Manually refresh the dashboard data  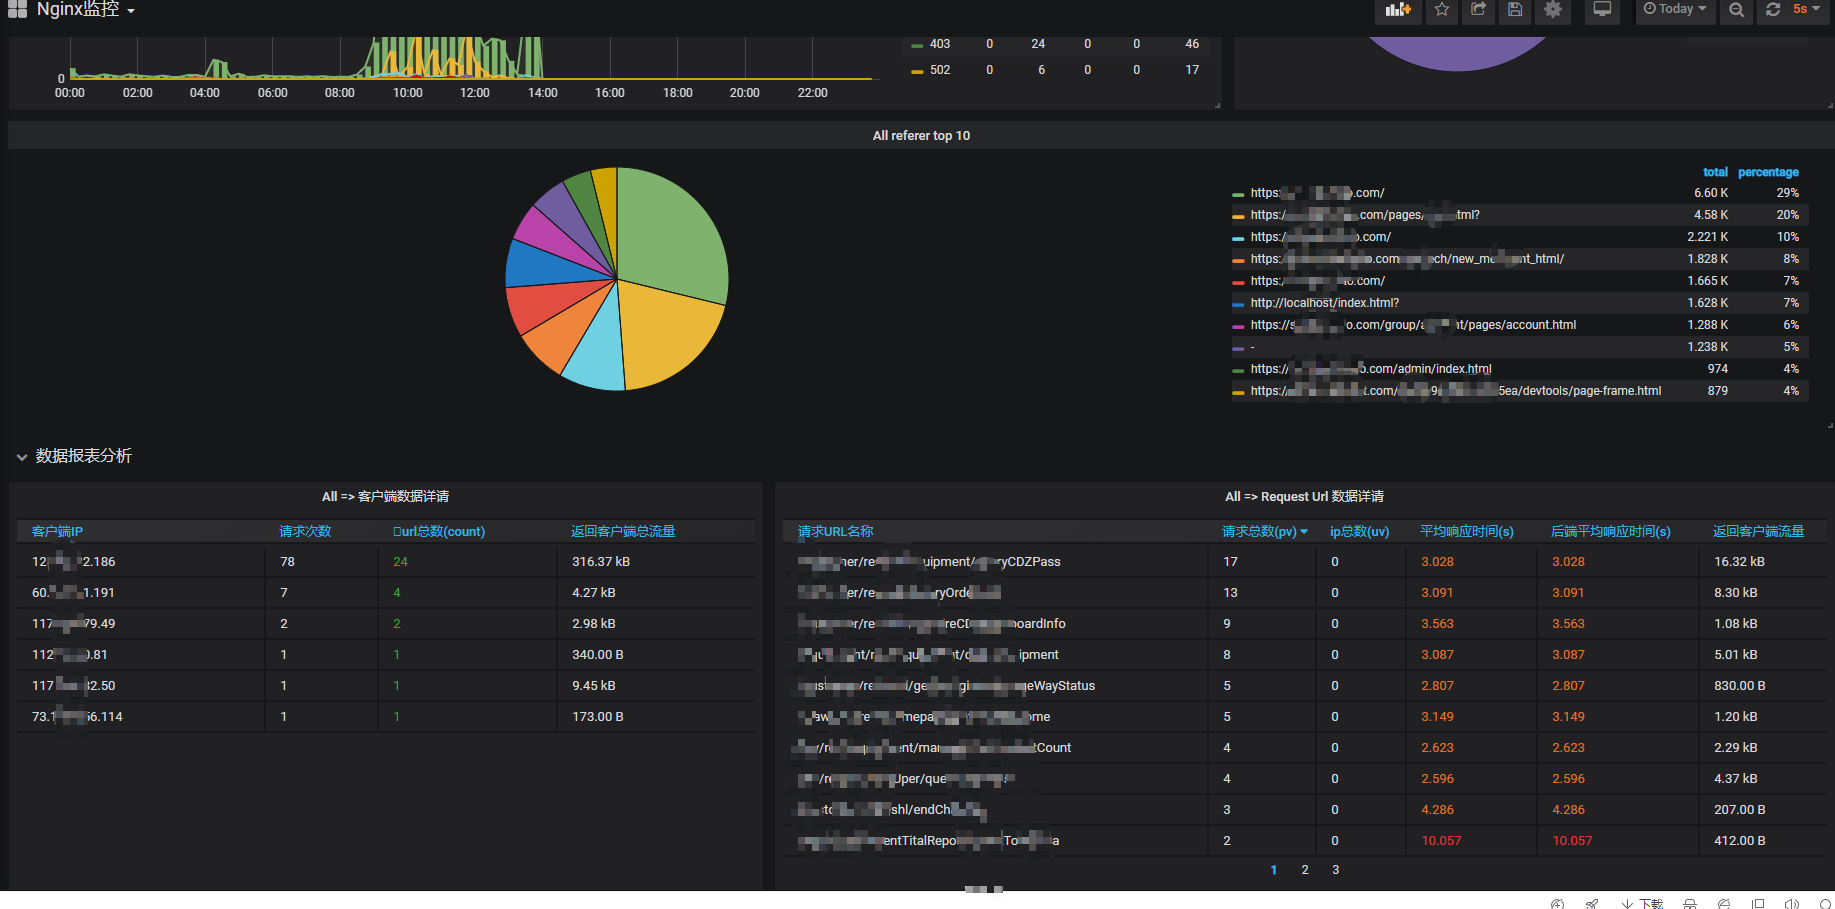[1772, 11]
